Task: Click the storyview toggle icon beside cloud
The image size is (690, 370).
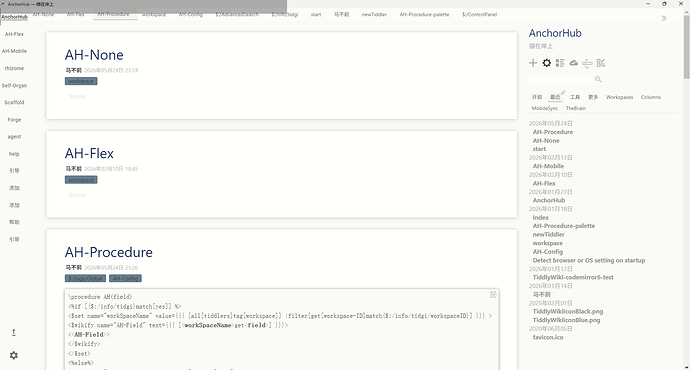Action: tap(587, 63)
